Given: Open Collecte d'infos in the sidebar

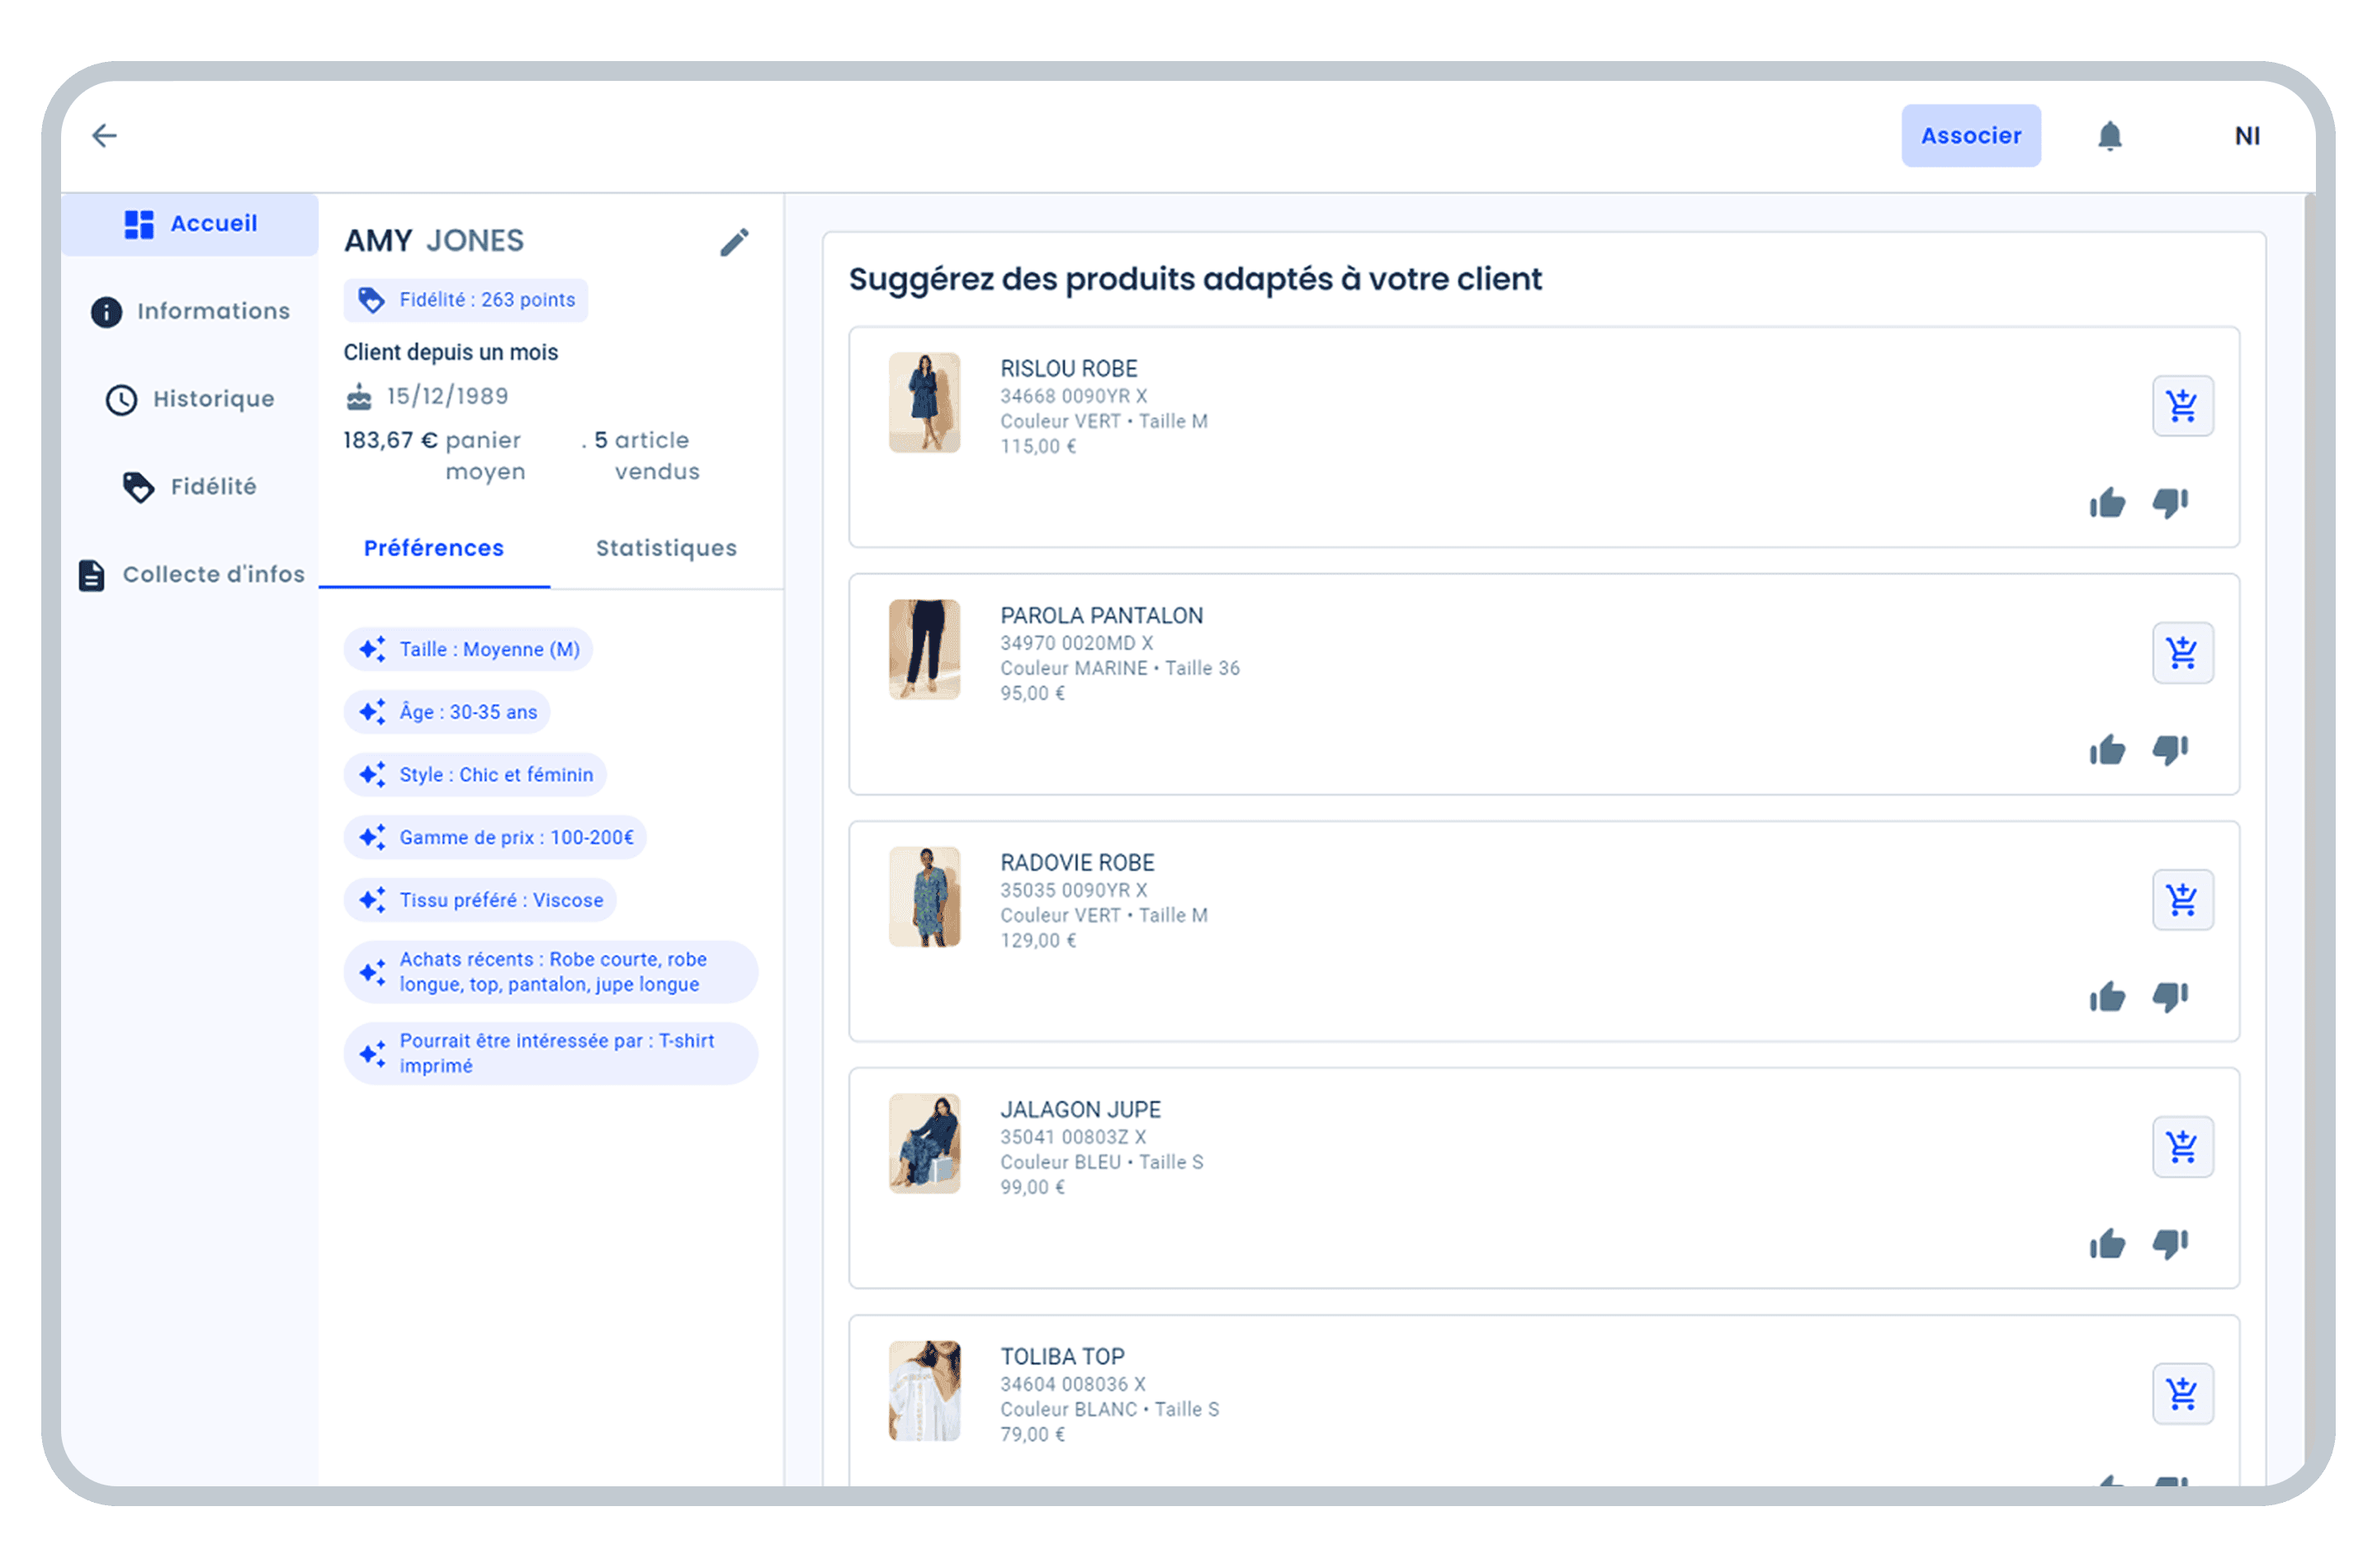Looking at the screenshot, I should pos(190,574).
